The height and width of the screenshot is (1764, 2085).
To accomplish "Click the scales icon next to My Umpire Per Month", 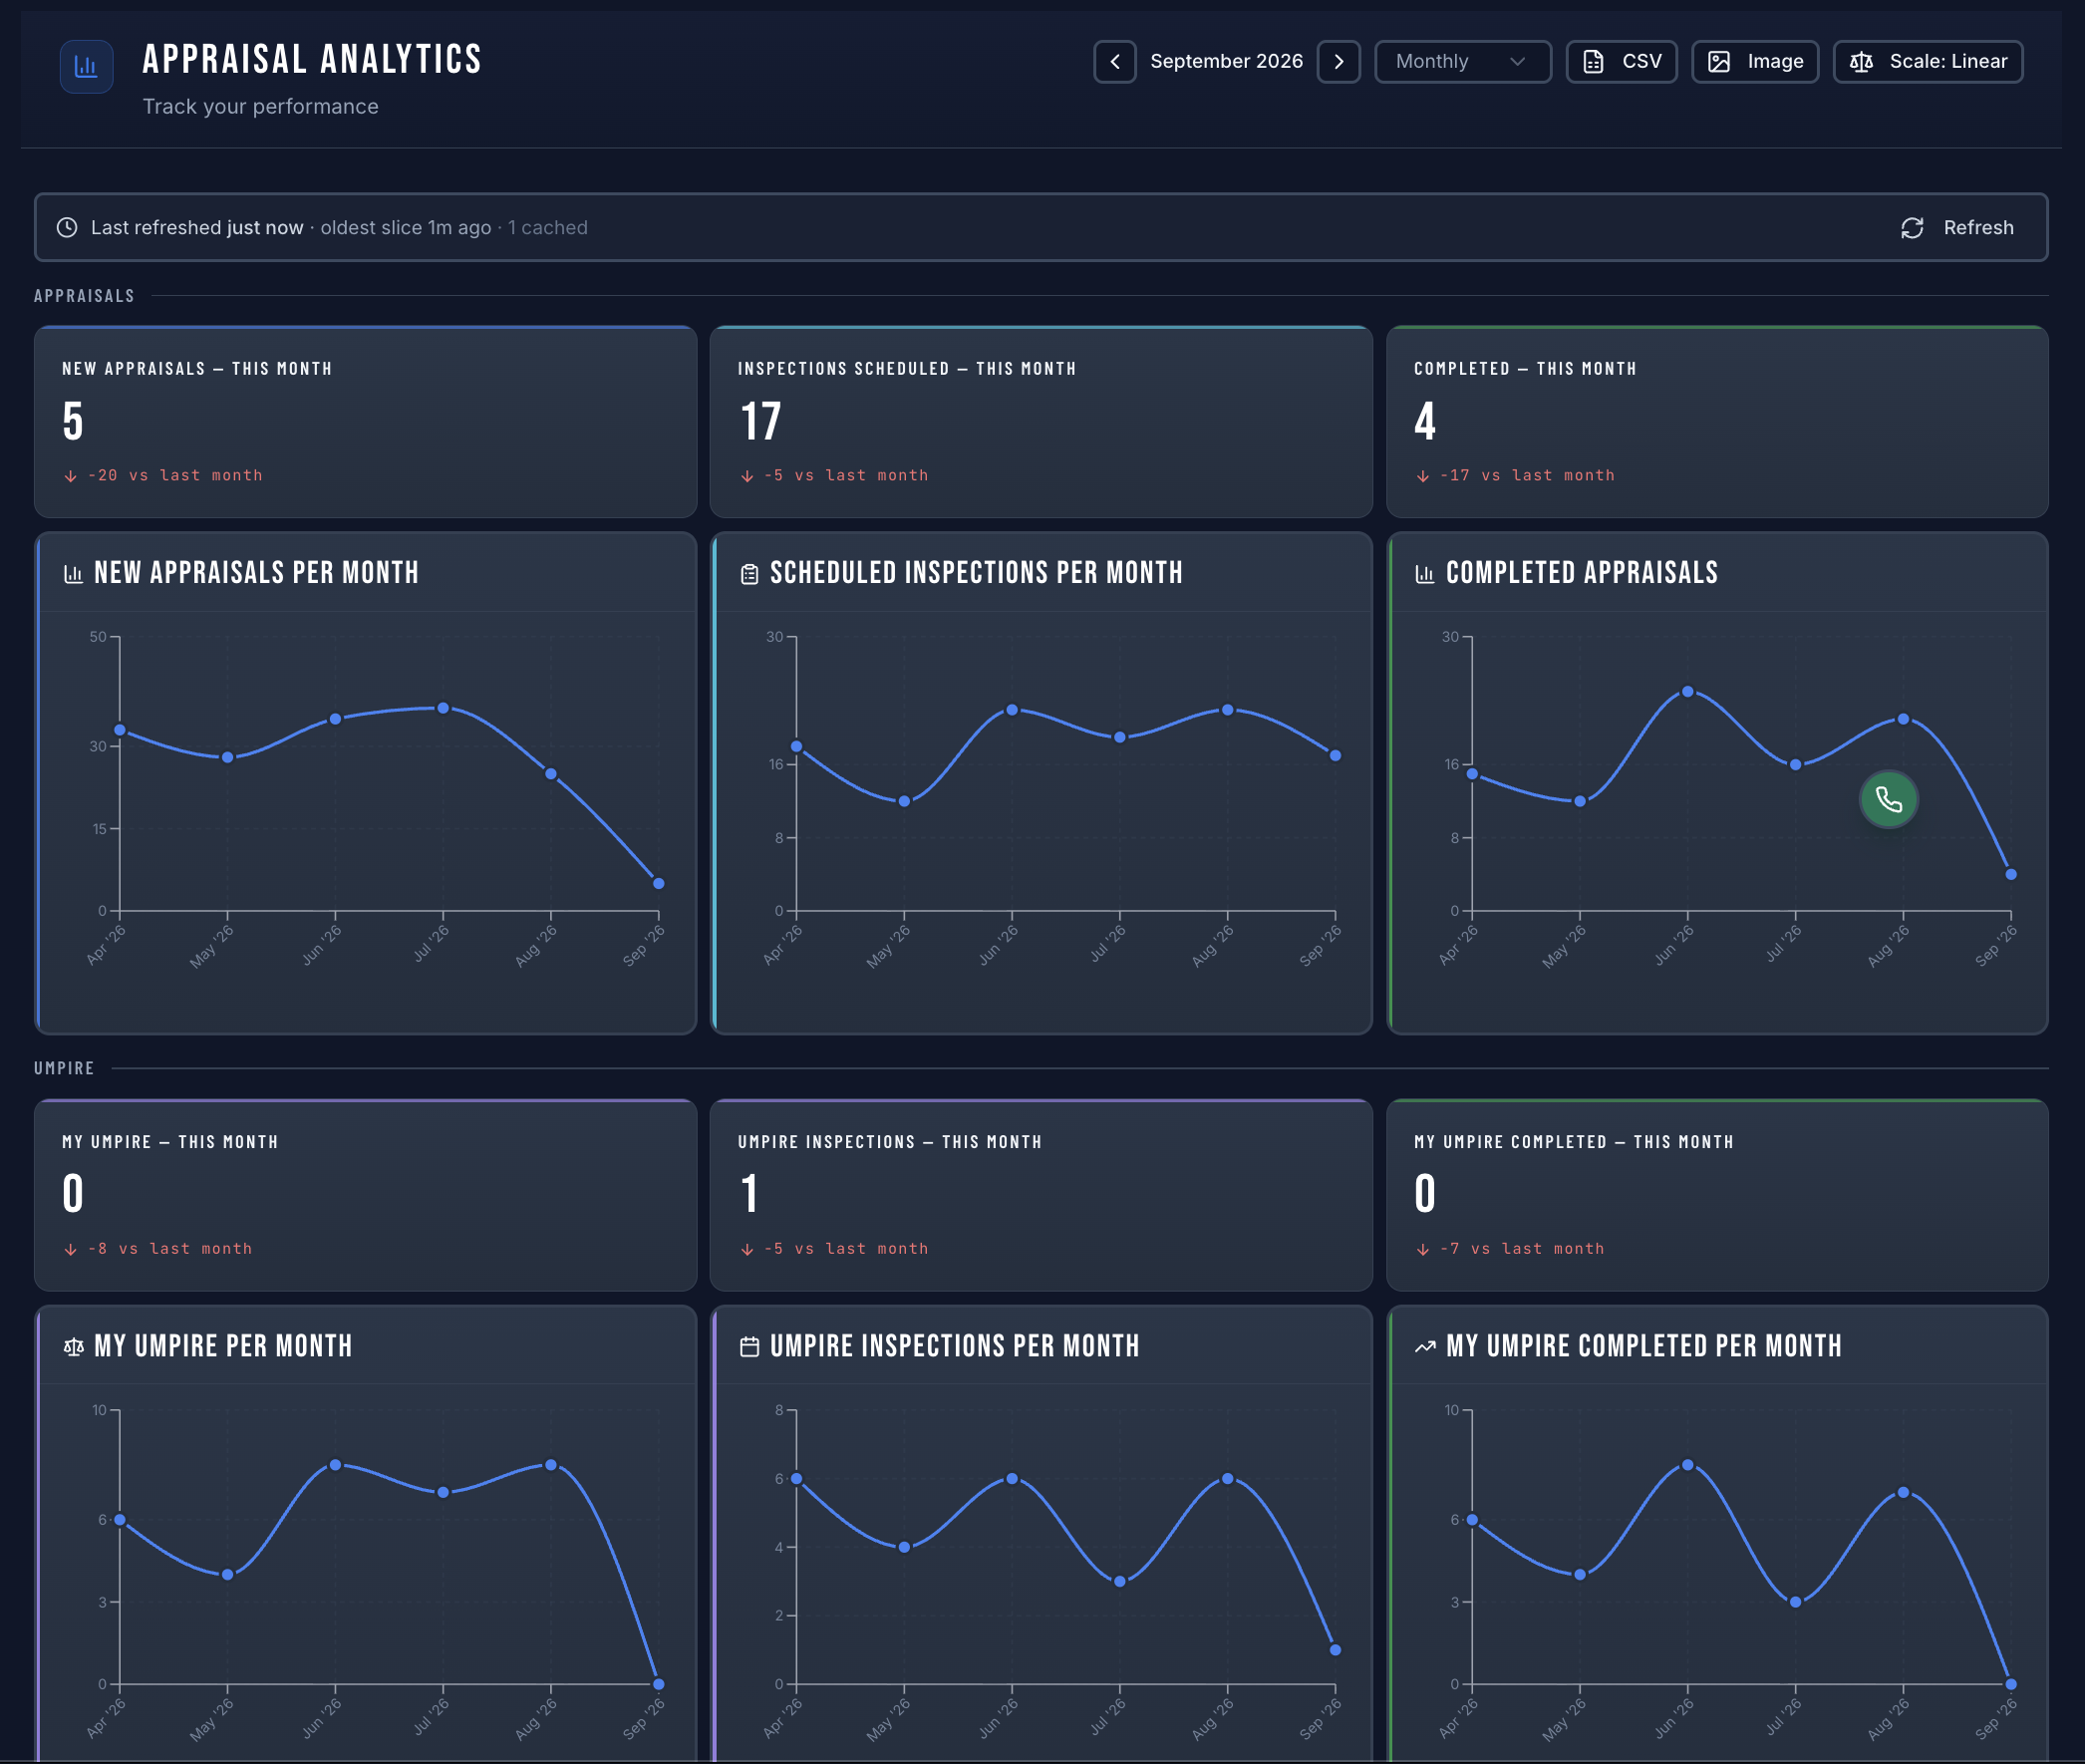I will coord(73,1347).
